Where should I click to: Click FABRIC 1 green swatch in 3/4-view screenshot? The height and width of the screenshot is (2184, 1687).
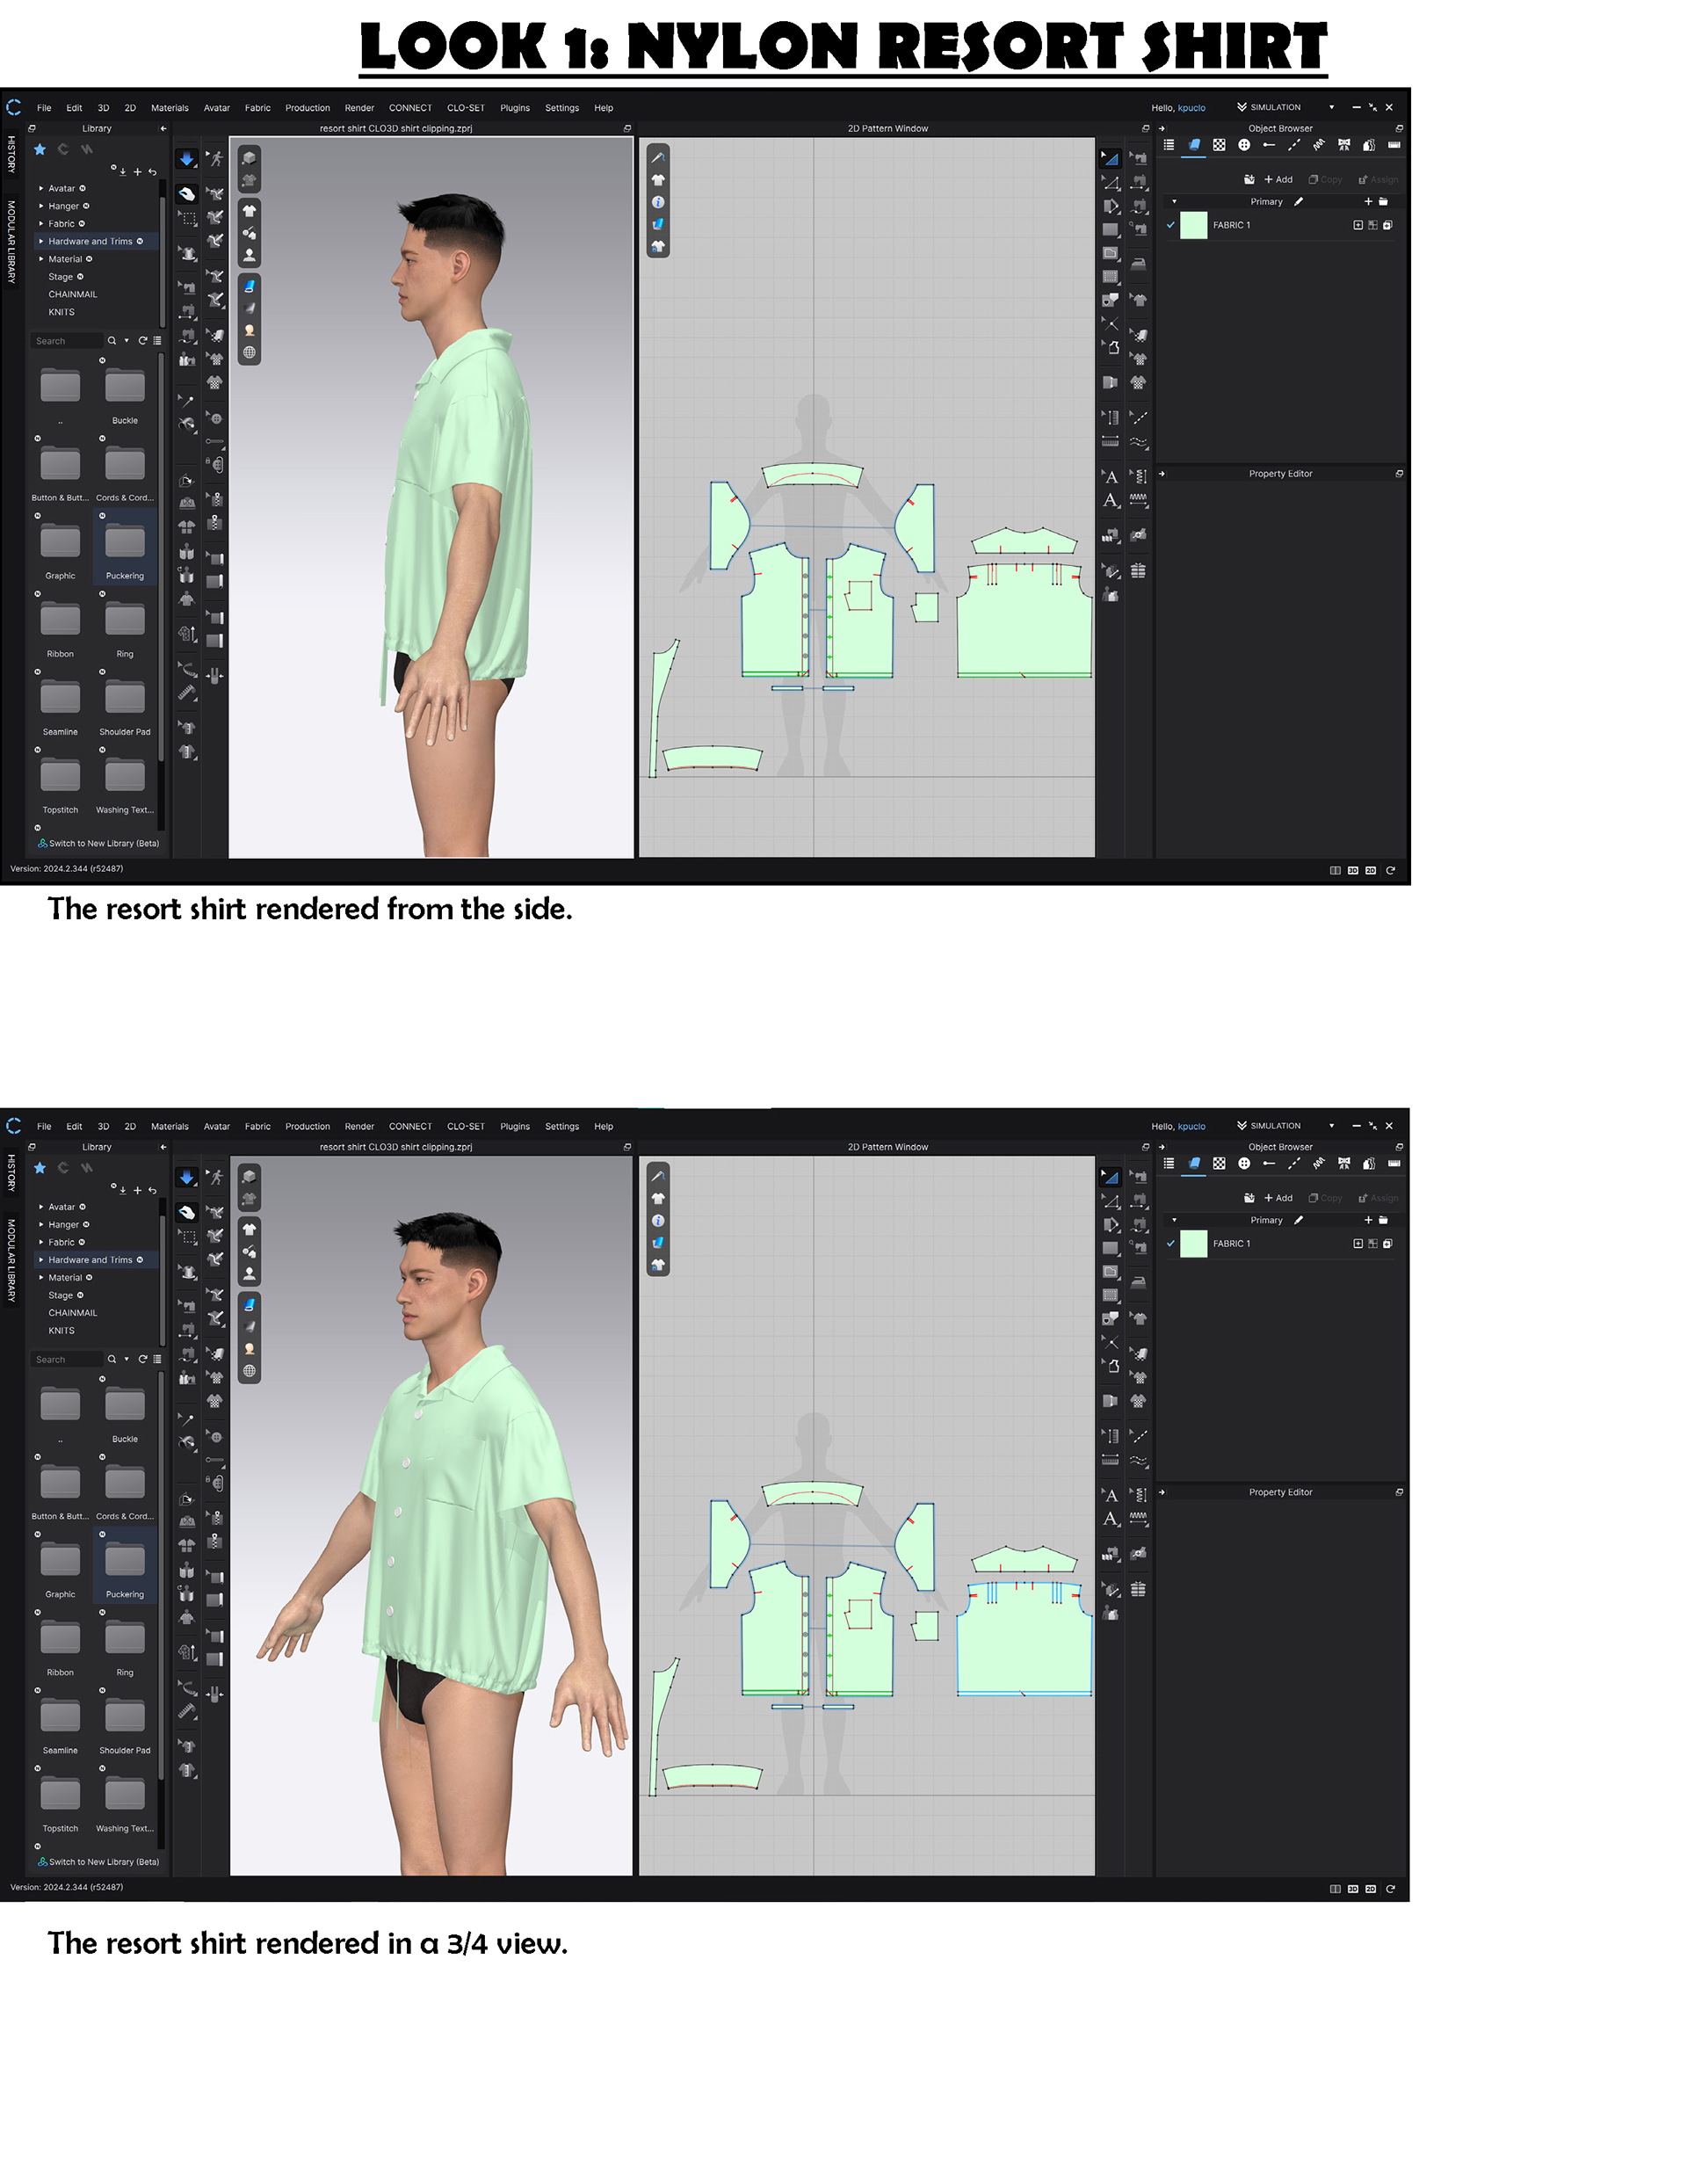[x=1194, y=1244]
